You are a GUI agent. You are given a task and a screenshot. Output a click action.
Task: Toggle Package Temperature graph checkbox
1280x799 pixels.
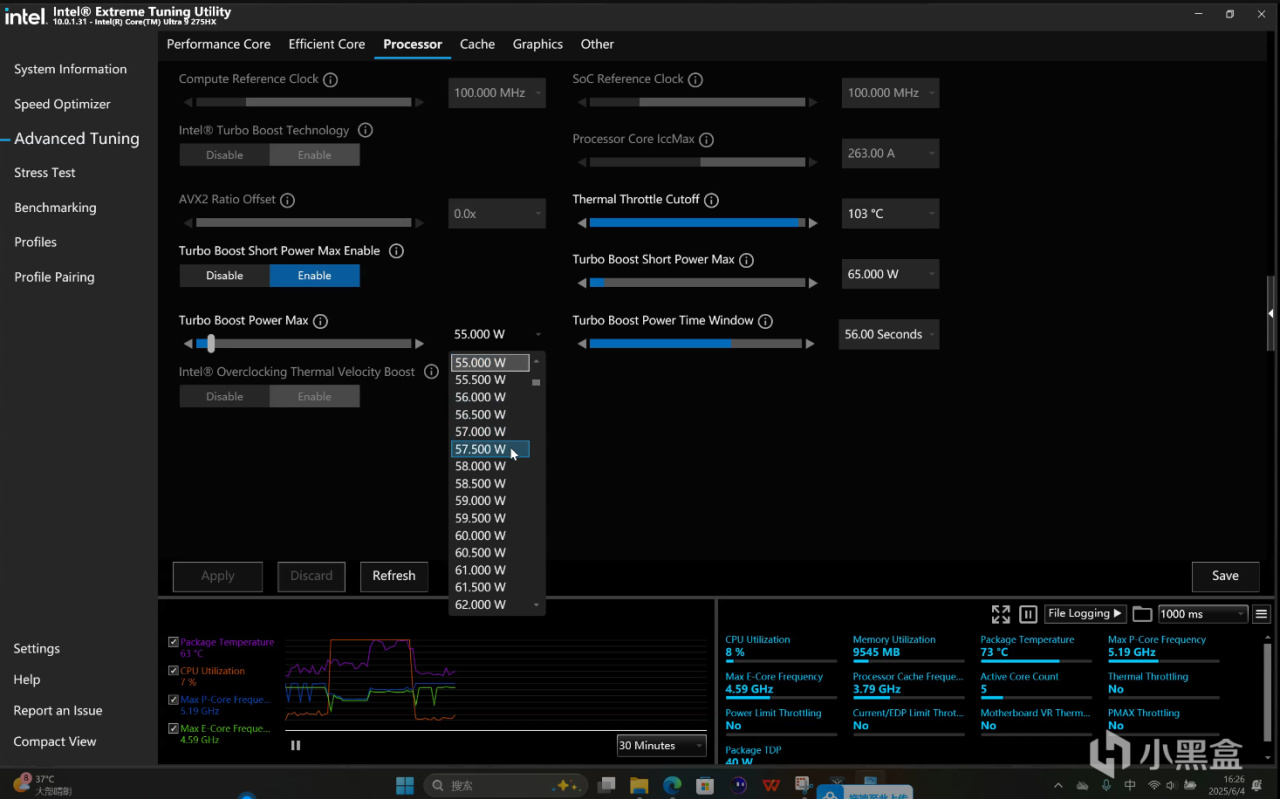point(174,642)
